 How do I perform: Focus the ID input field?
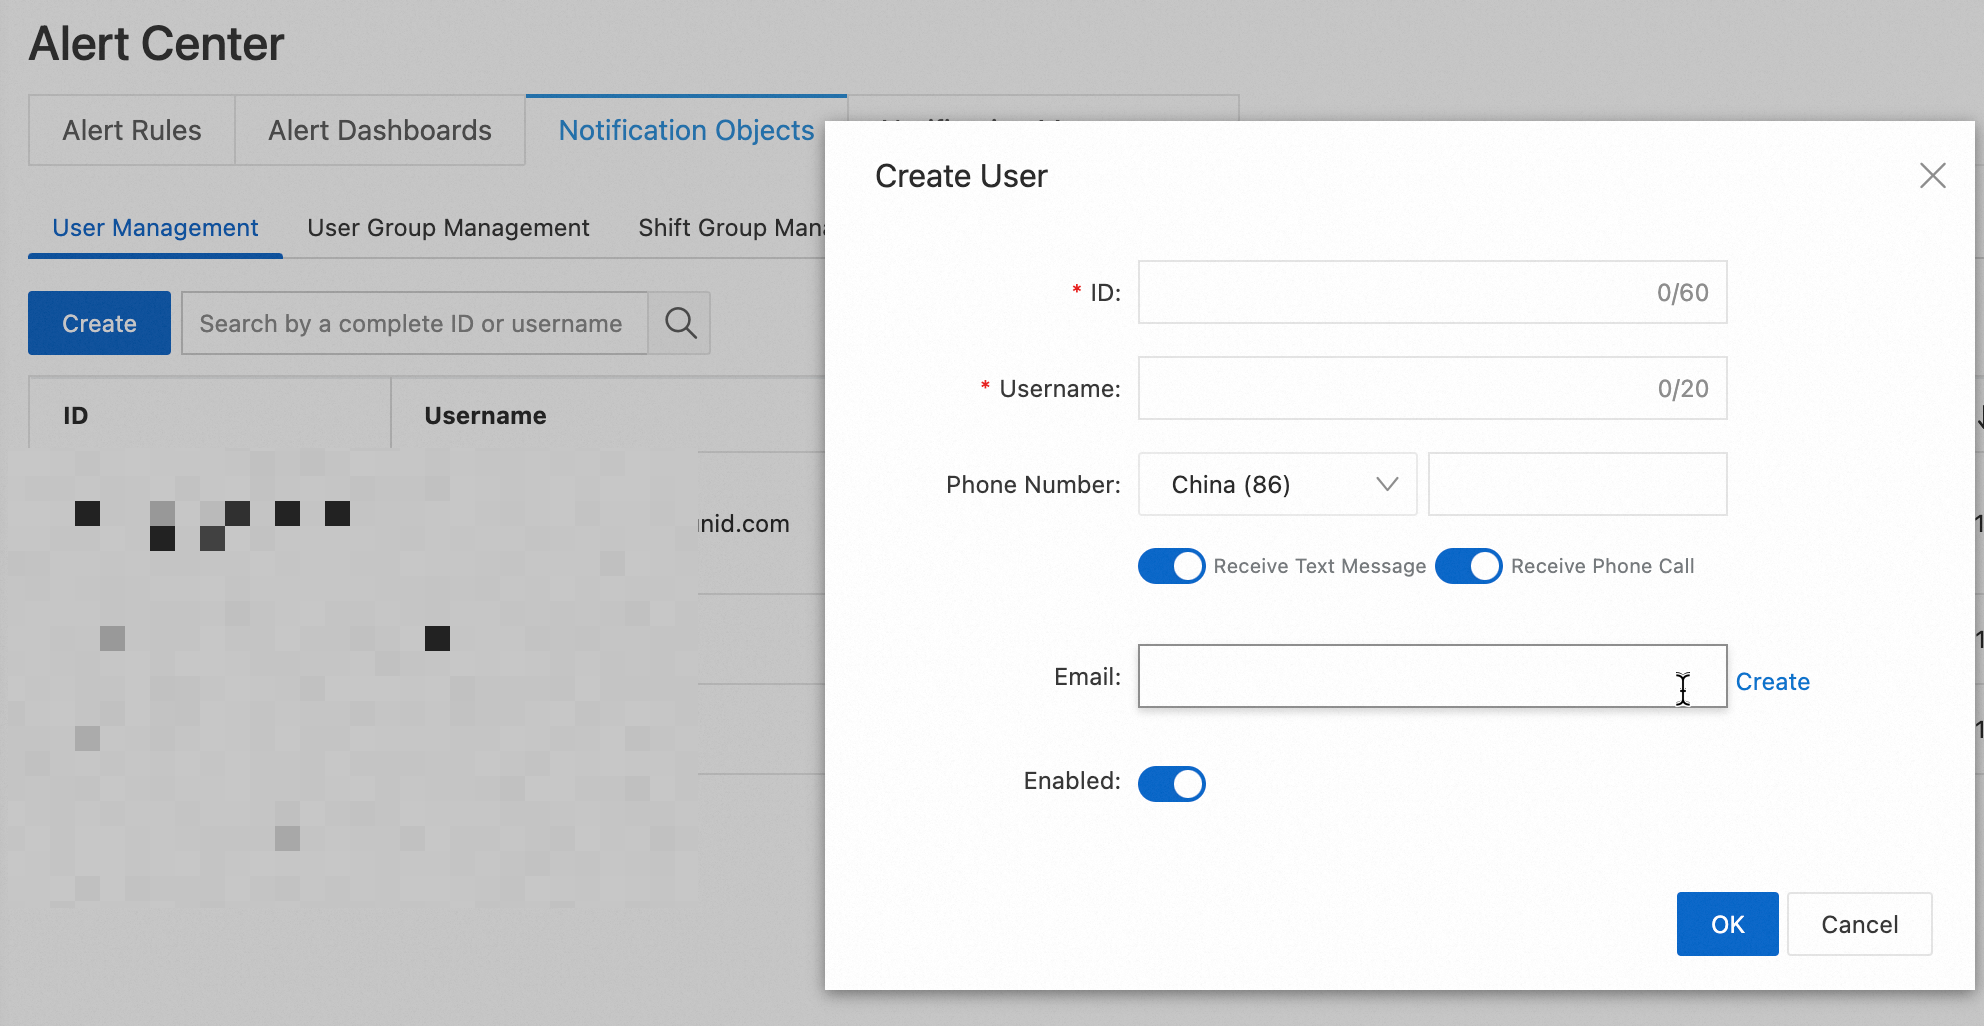(x=1432, y=292)
